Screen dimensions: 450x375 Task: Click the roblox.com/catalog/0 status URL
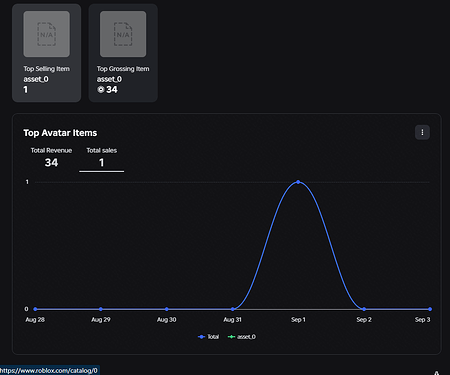coord(49,370)
